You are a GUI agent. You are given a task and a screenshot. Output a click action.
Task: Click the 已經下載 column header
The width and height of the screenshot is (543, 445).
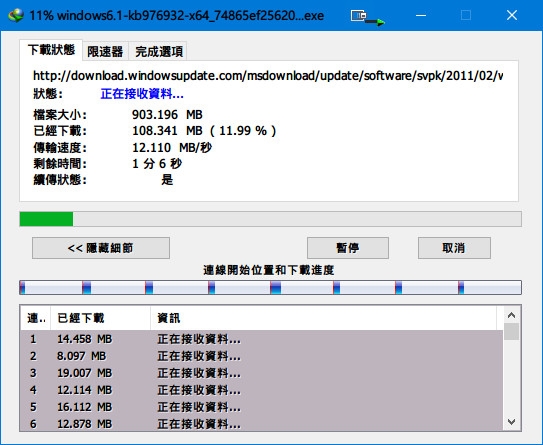[x=100, y=318]
